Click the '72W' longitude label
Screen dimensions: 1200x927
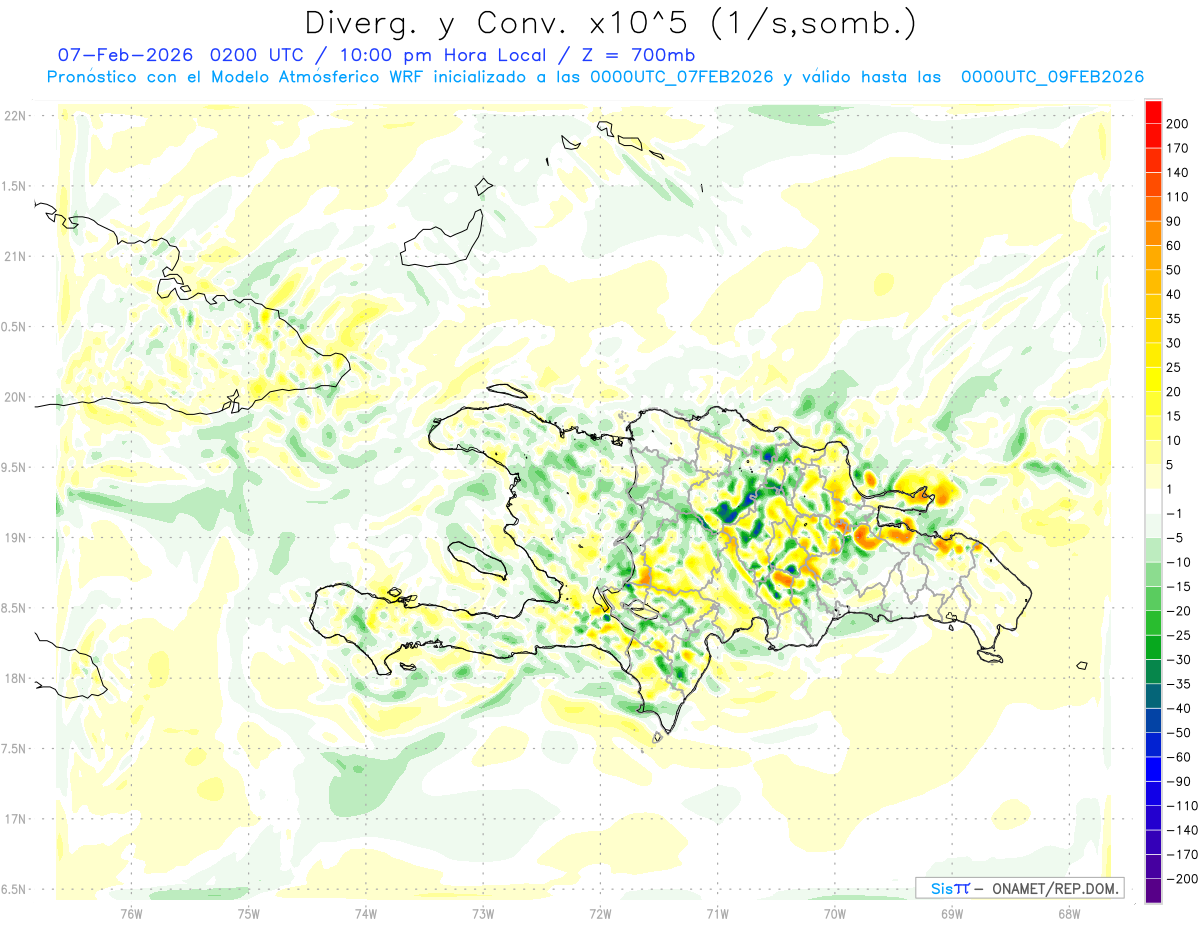point(600,913)
